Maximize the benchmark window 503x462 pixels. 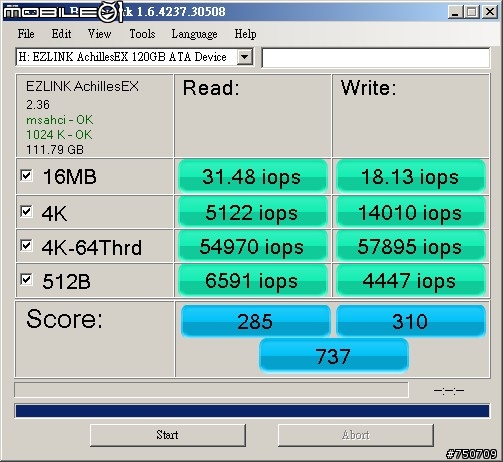[x=472, y=12]
